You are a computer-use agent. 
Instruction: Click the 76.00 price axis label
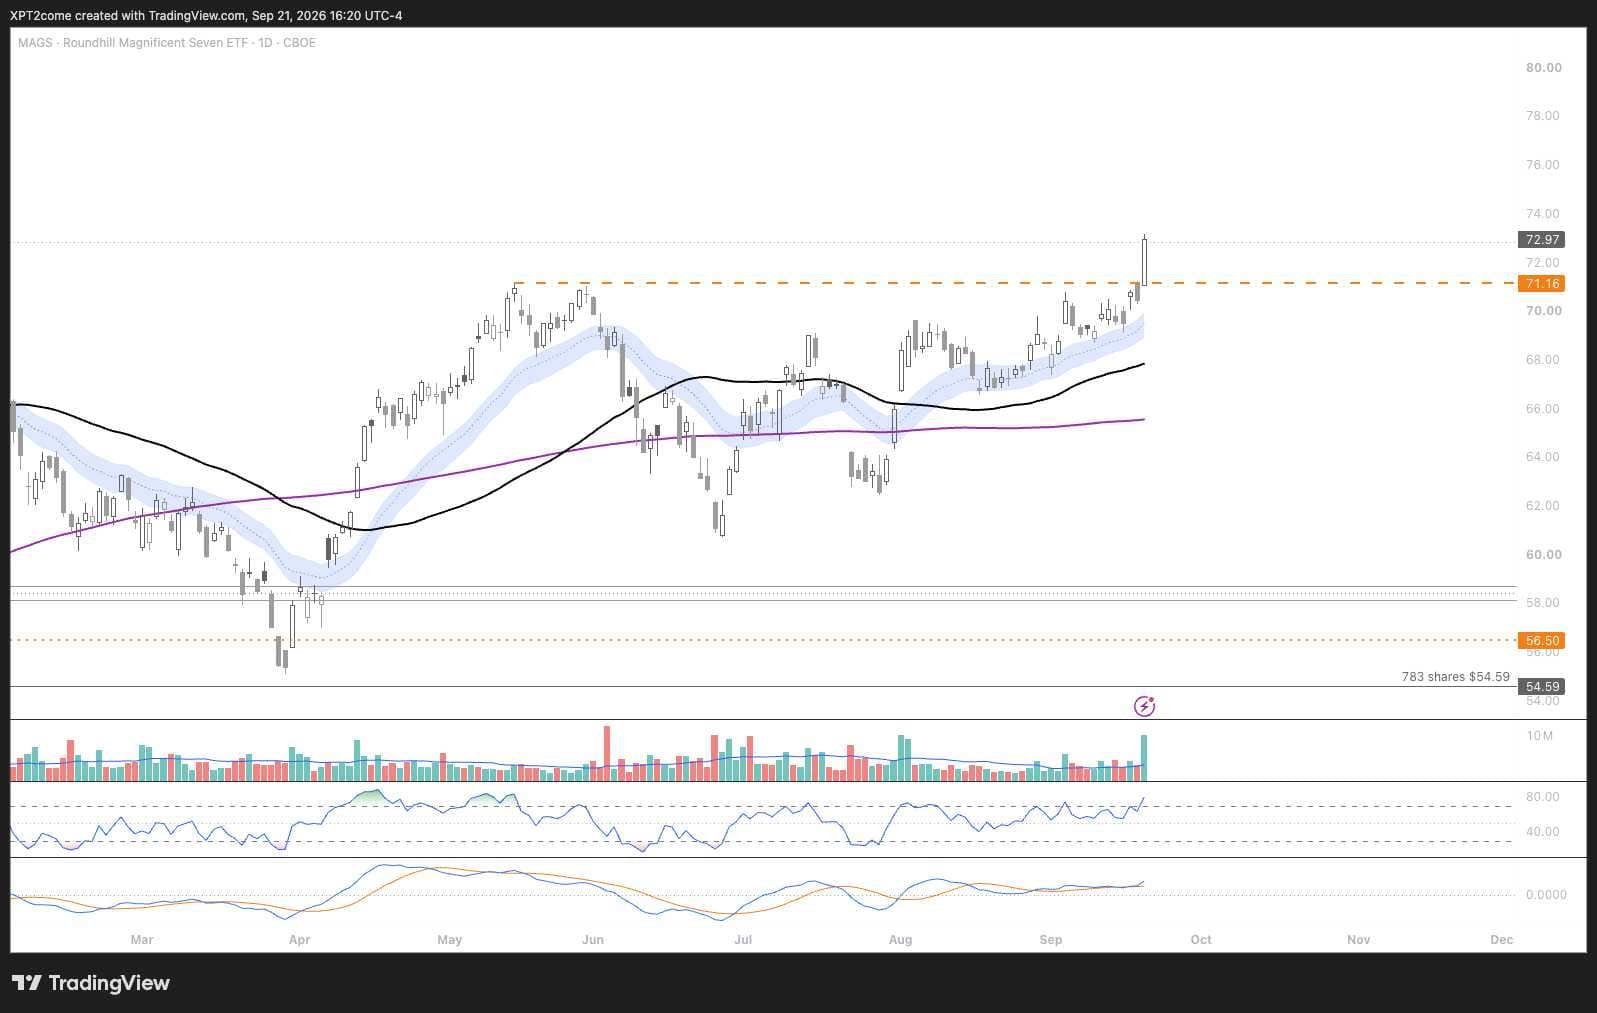[1543, 165]
